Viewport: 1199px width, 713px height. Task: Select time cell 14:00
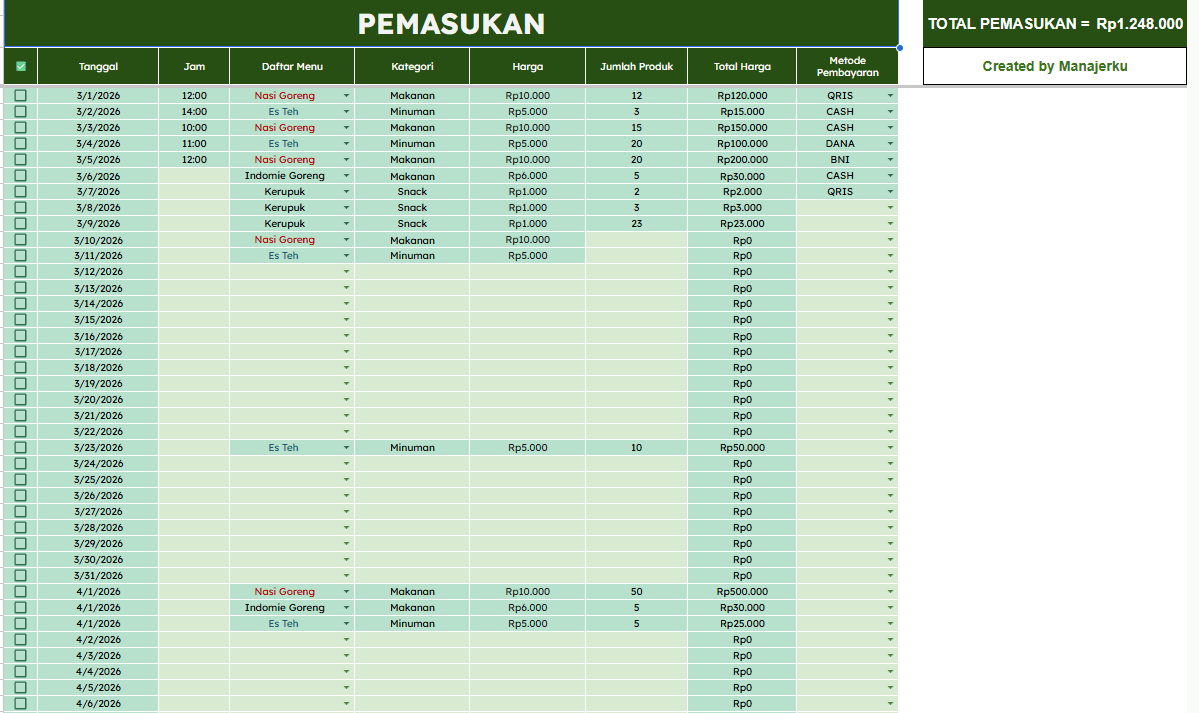(x=194, y=112)
